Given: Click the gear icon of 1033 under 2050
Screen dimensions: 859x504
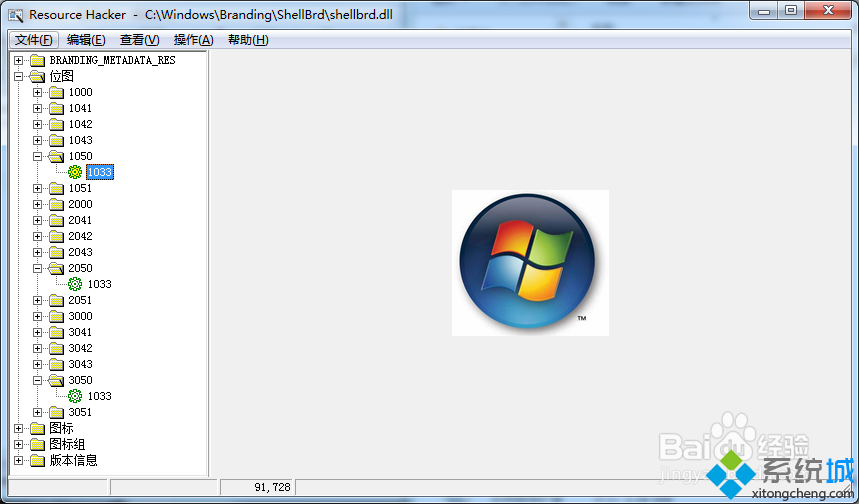Looking at the screenshot, I should [x=75, y=284].
